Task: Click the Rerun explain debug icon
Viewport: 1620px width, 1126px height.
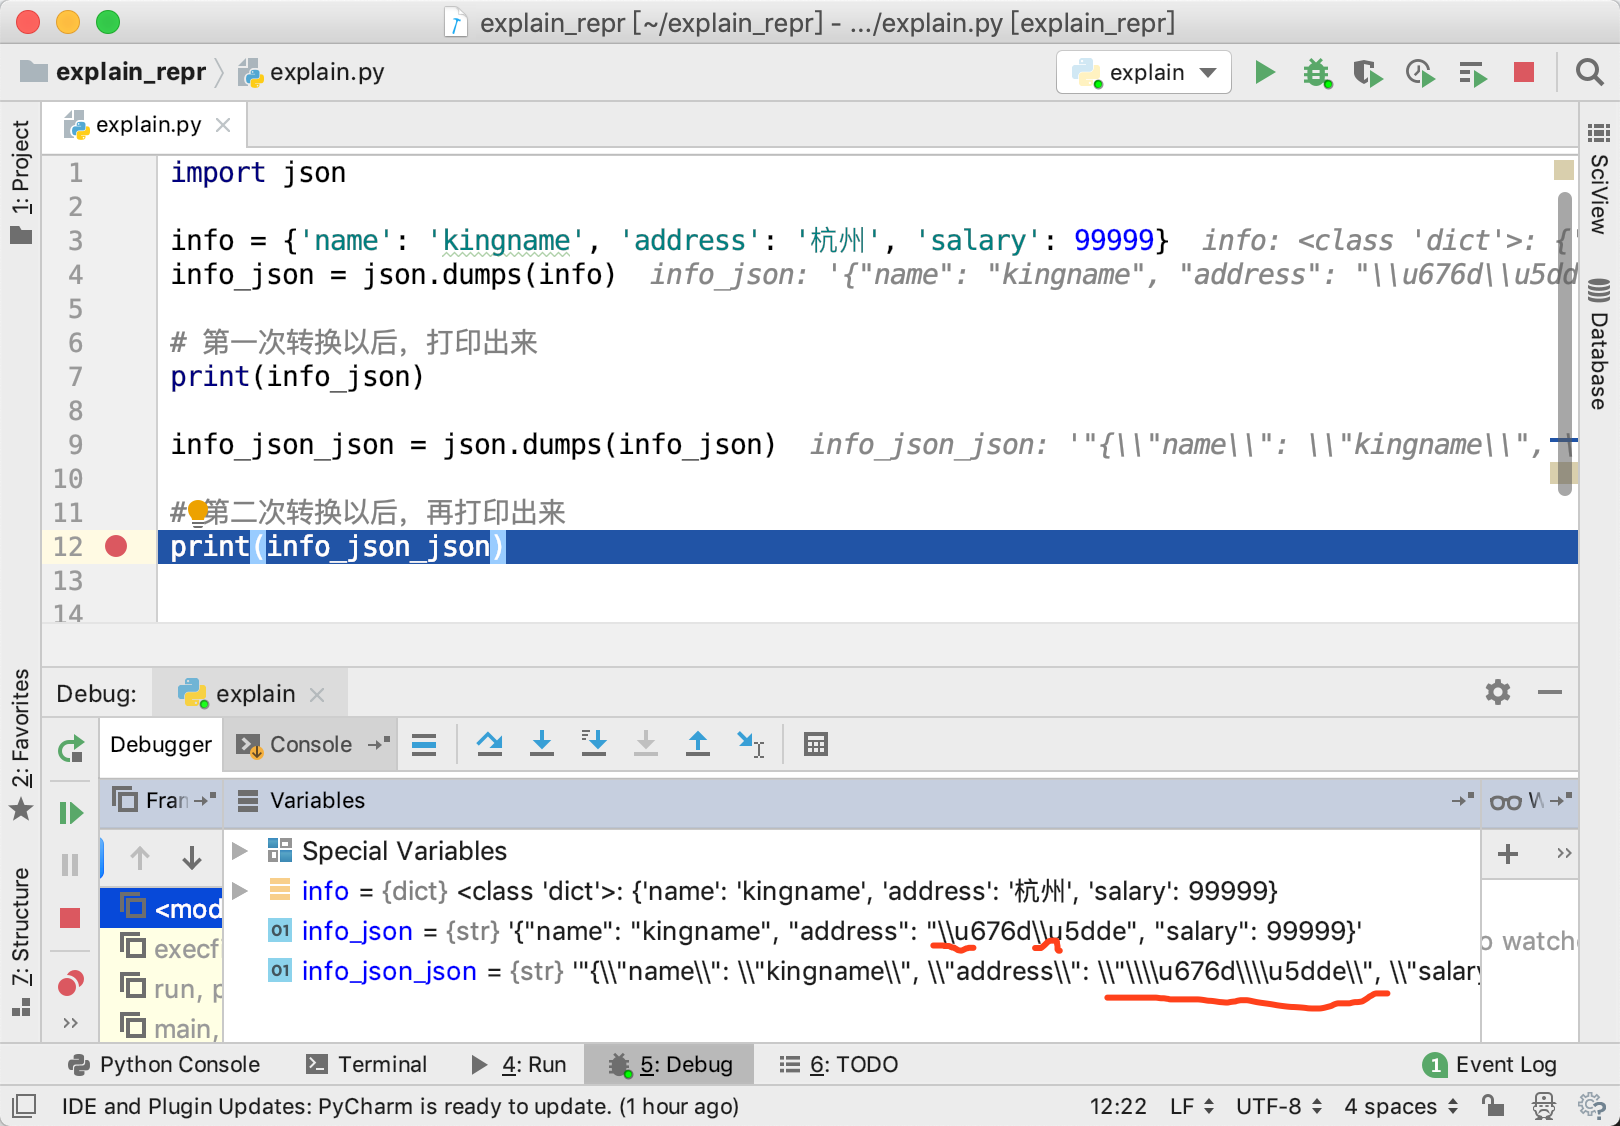Action: click(x=70, y=749)
